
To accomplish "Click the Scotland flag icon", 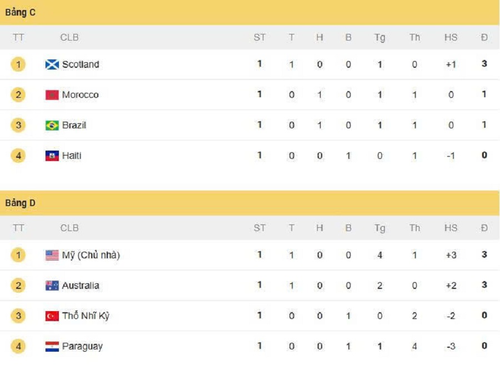I will coord(52,64).
